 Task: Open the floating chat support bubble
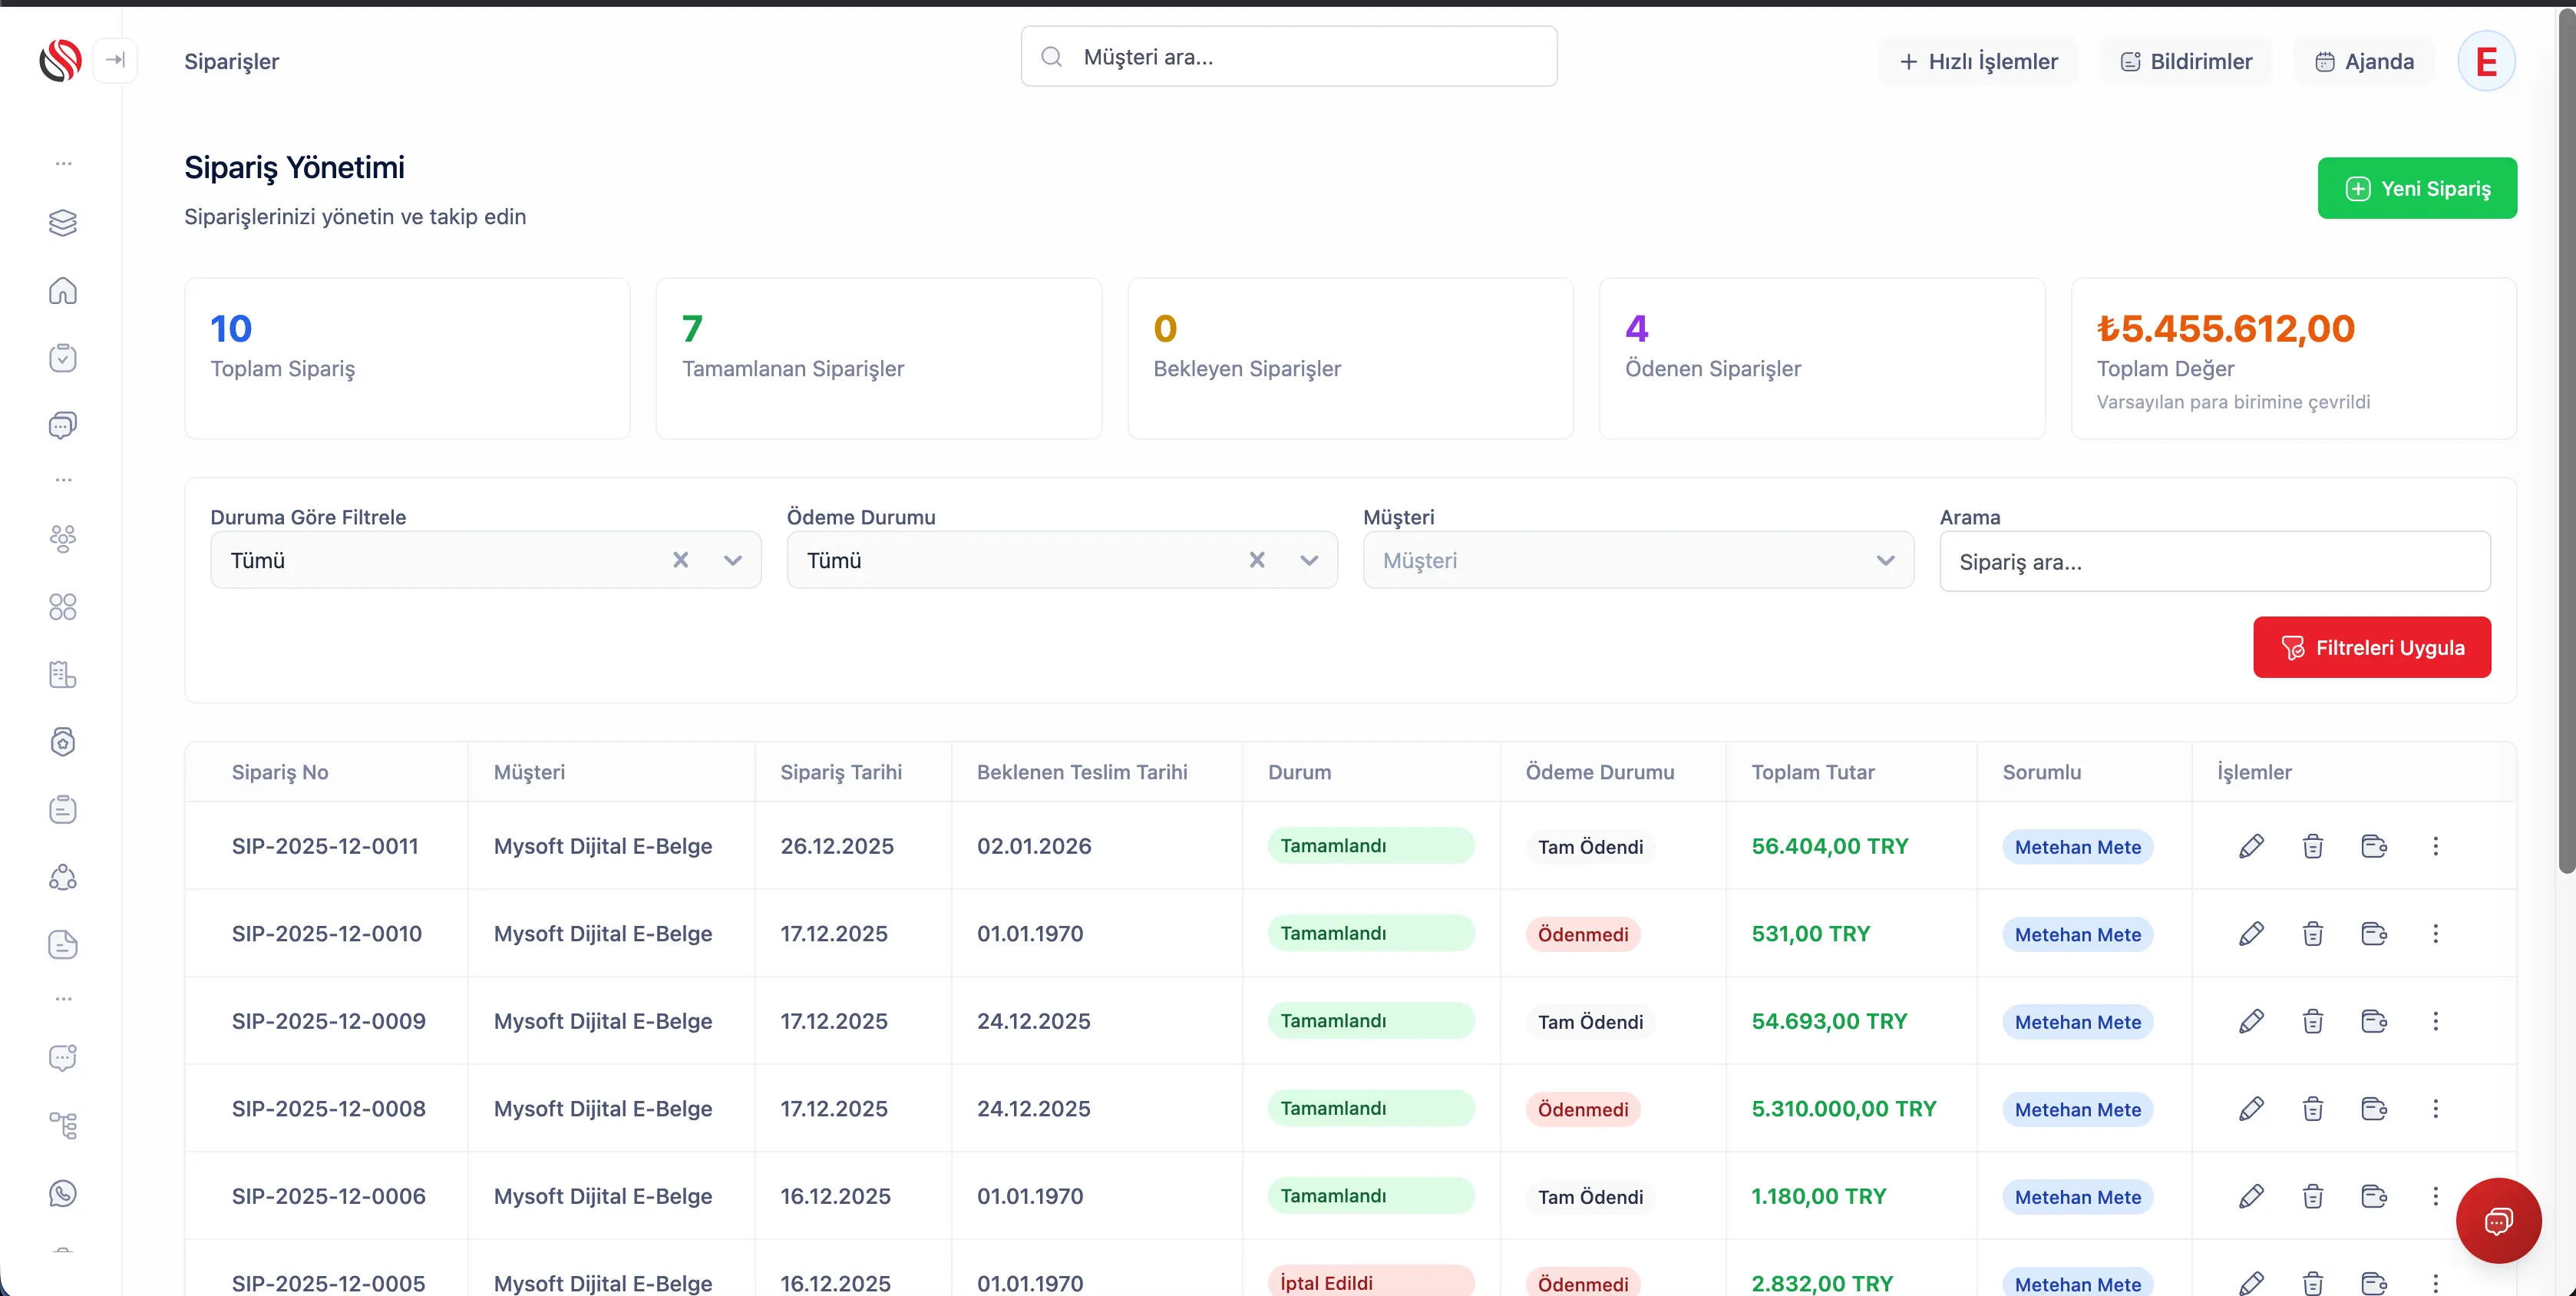click(2497, 1220)
